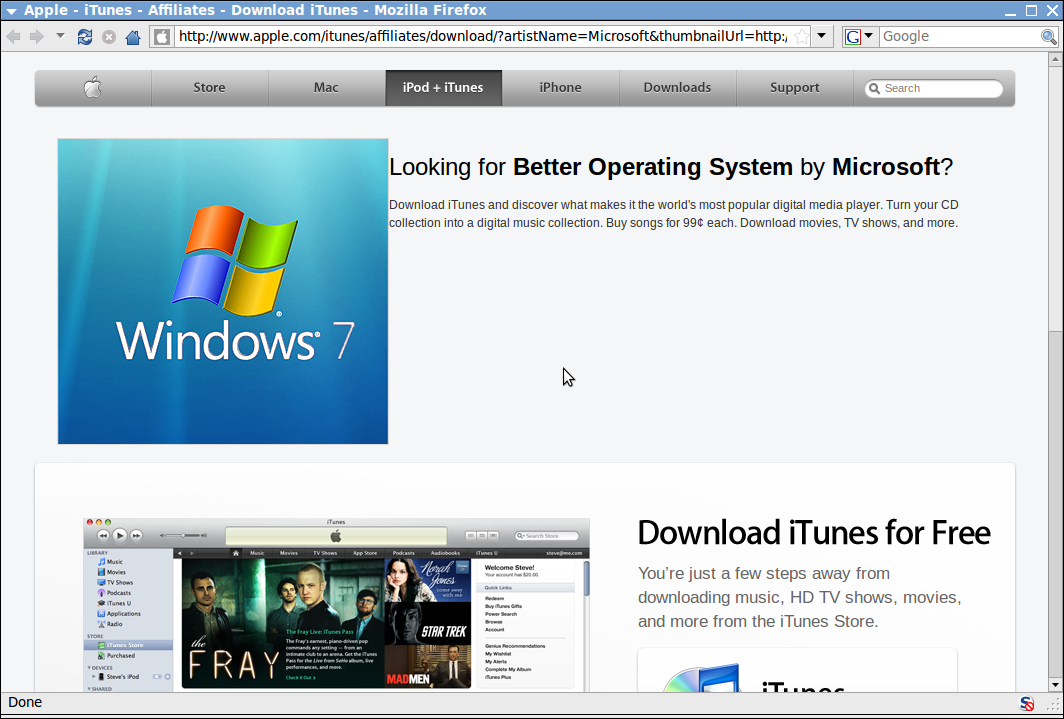The image size is (1064, 719).
Task: Click the browser Back arrow button
Action: (13, 37)
